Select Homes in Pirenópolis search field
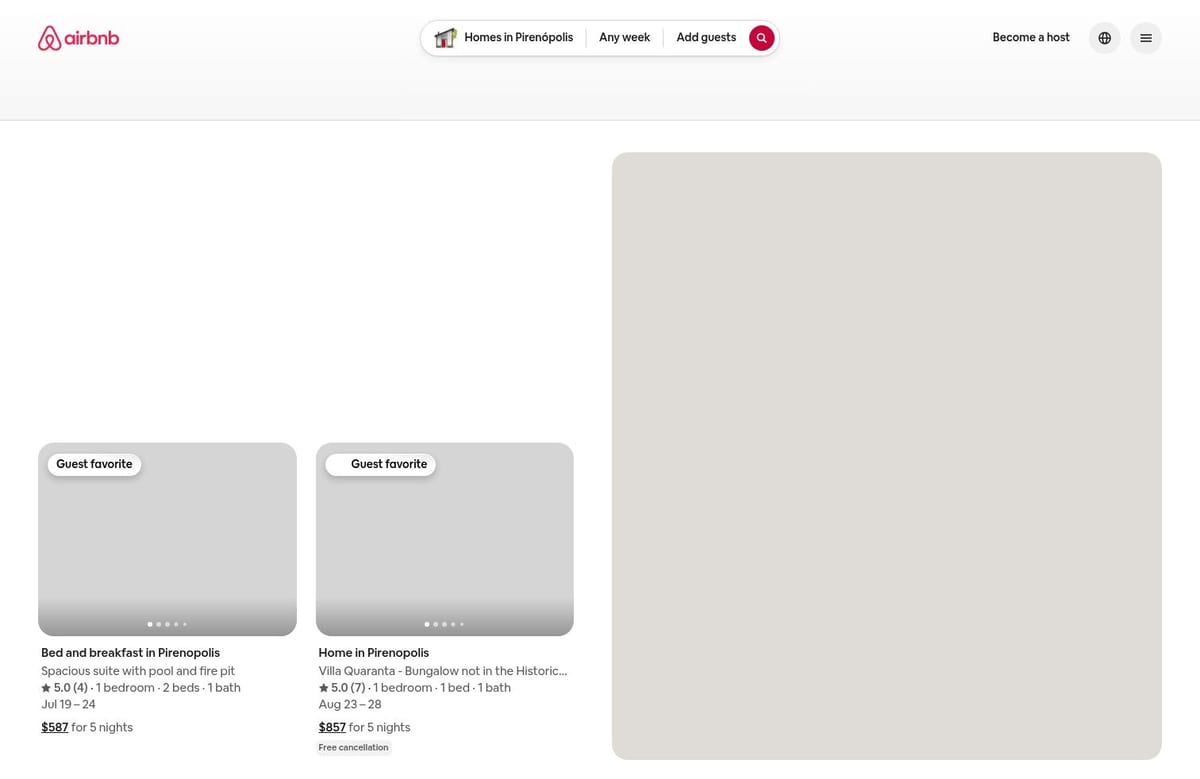The height and width of the screenshot is (779, 1200). click(x=504, y=38)
